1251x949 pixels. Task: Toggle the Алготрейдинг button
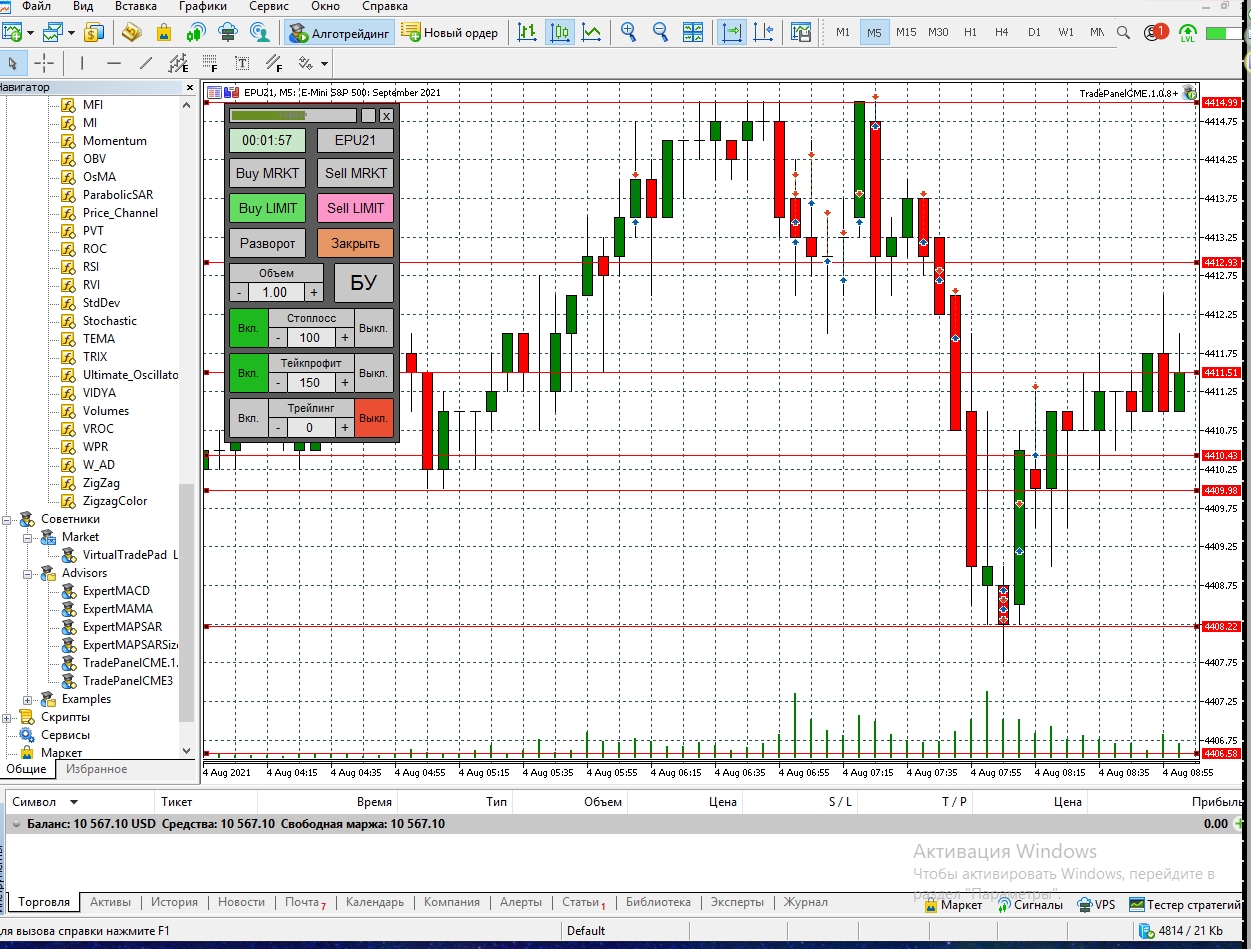[340, 32]
